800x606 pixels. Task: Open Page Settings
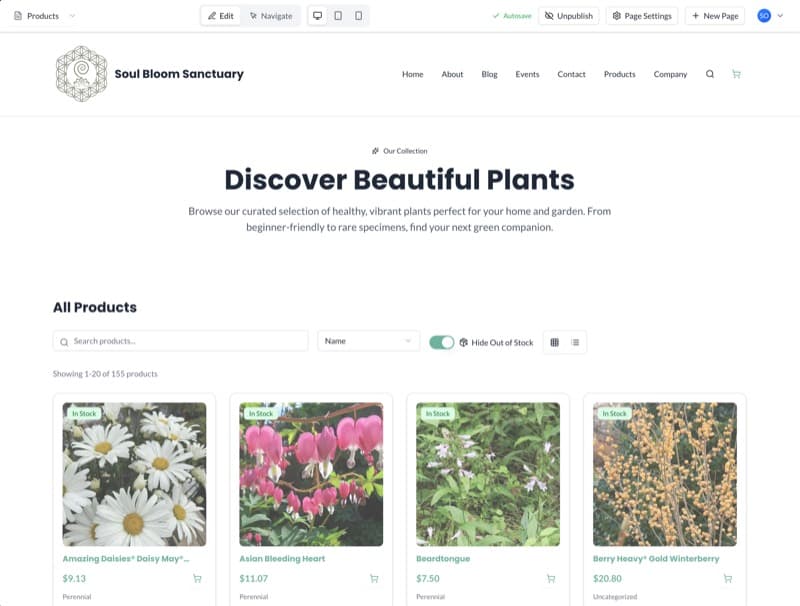(x=641, y=16)
